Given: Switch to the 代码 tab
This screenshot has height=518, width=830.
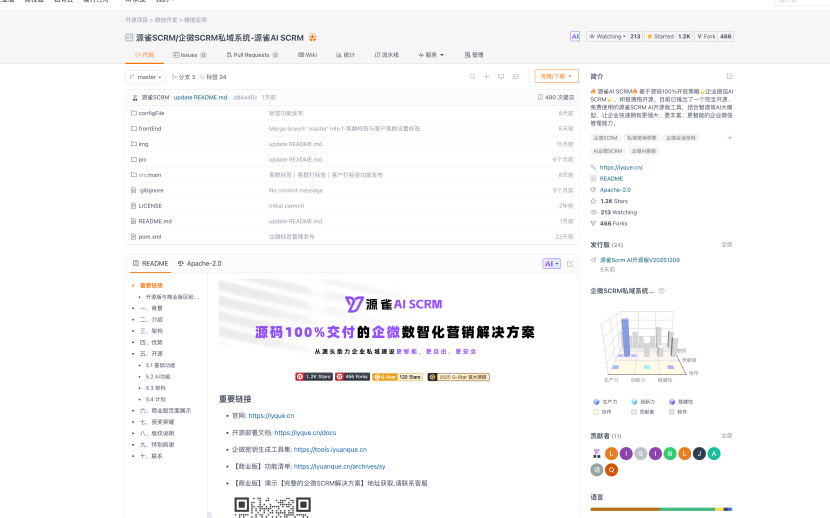Looking at the screenshot, I should [x=145, y=54].
